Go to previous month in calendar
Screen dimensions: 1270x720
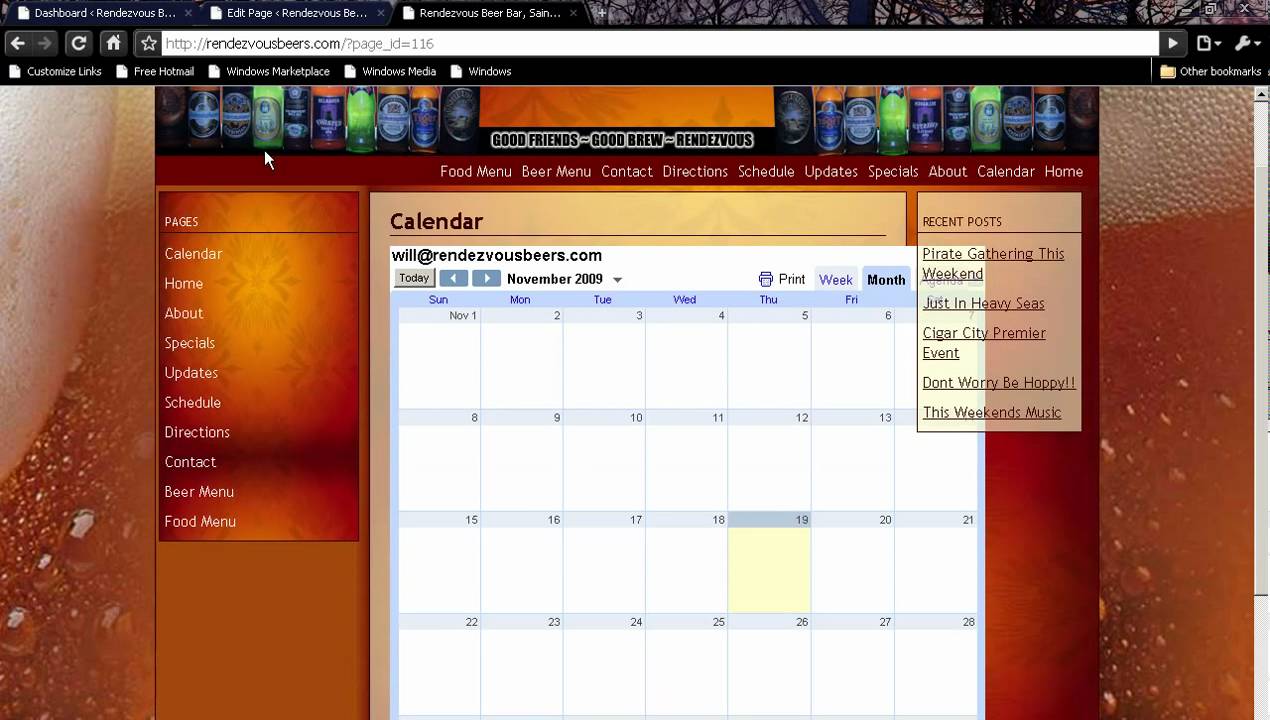click(x=453, y=278)
